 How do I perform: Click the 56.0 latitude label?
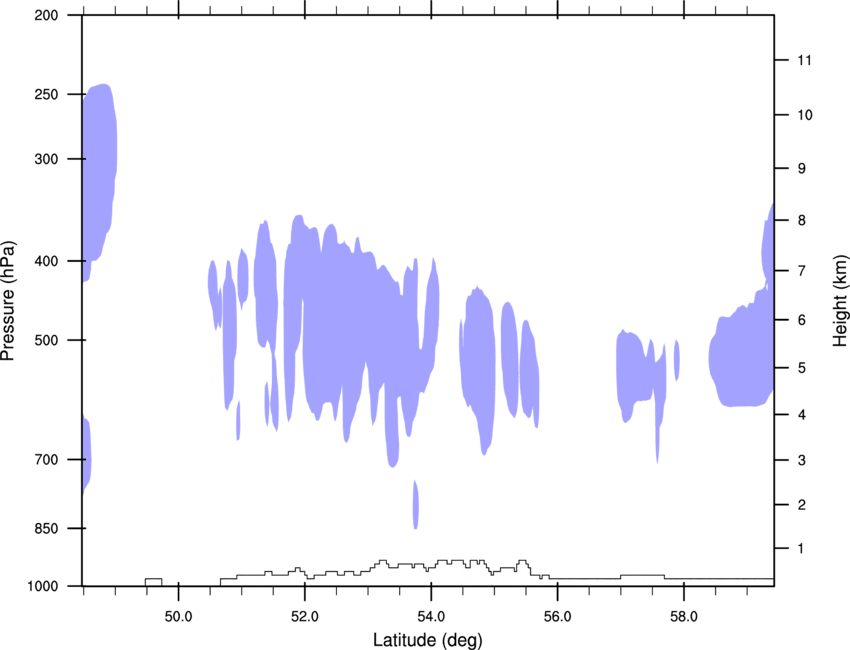tap(557, 617)
